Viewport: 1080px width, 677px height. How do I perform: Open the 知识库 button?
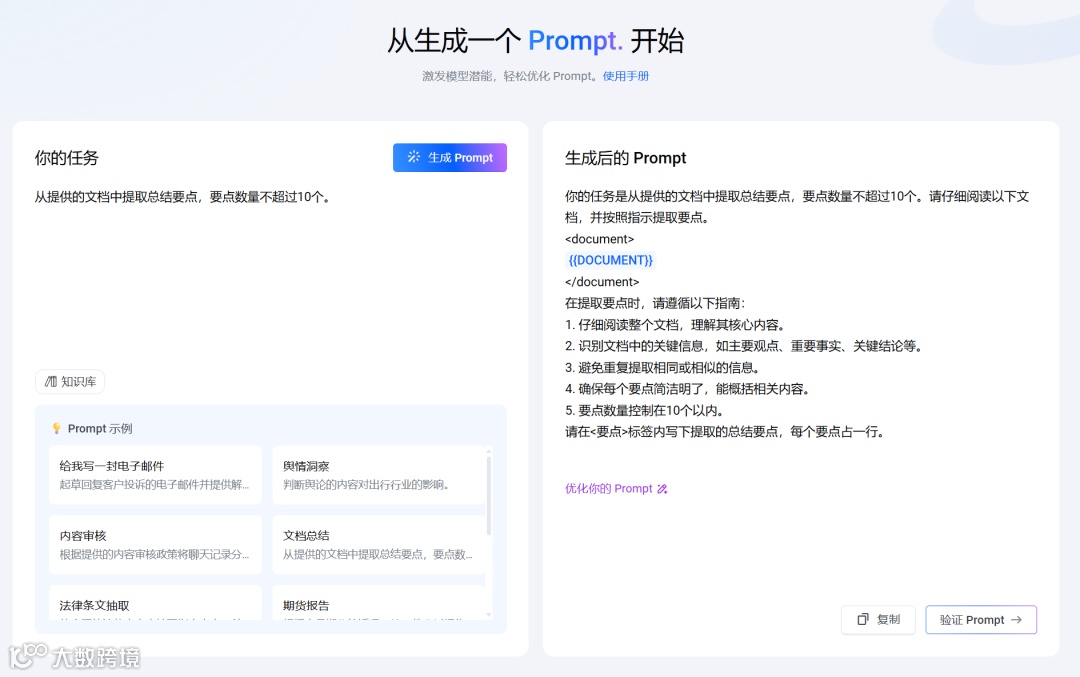70,382
